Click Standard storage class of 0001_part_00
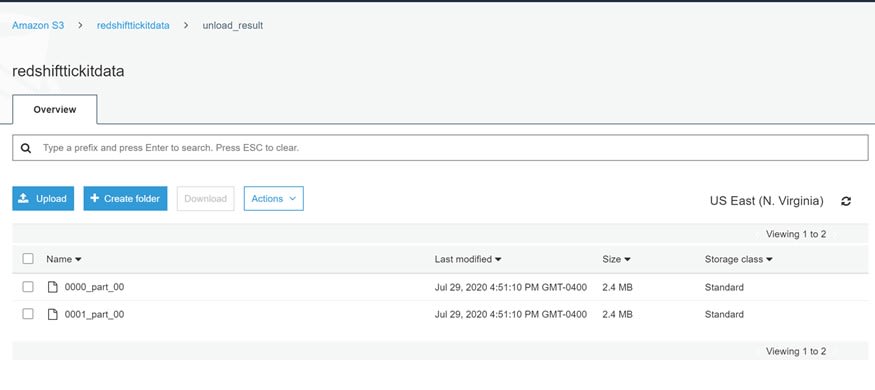Screen dimensions: 875x390 [x=724, y=314]
